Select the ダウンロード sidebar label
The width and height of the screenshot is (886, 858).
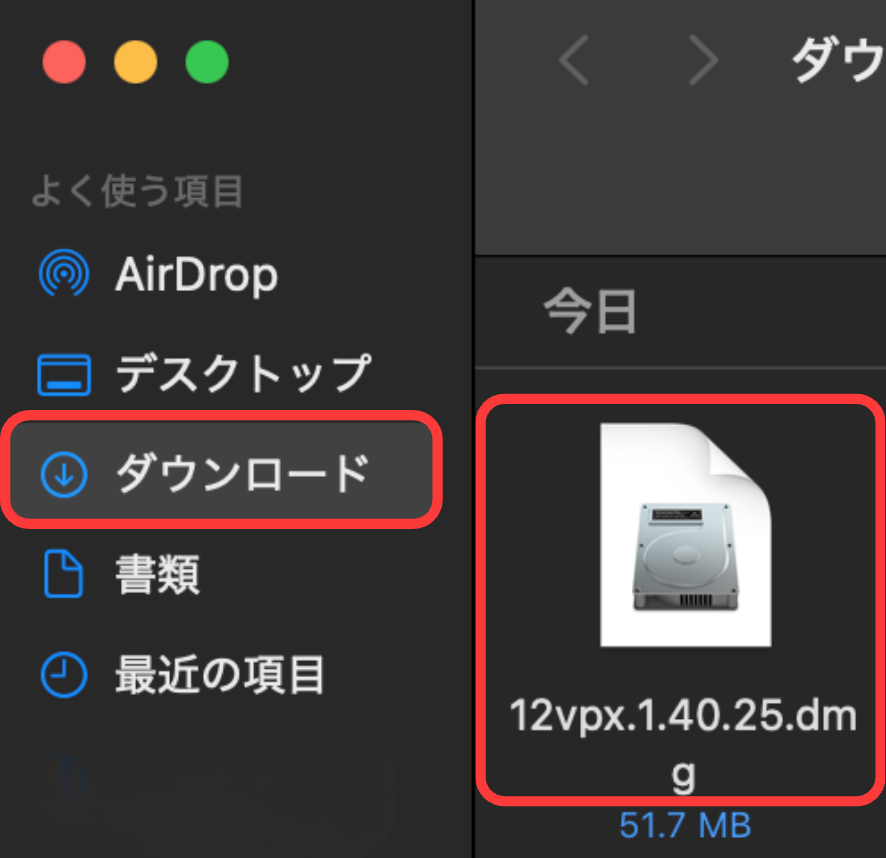coord(243,474)
